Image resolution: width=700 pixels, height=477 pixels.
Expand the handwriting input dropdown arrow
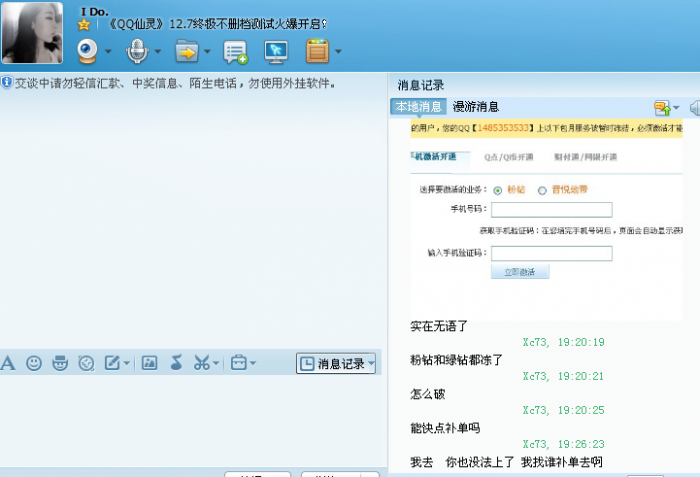click(127, 363)
